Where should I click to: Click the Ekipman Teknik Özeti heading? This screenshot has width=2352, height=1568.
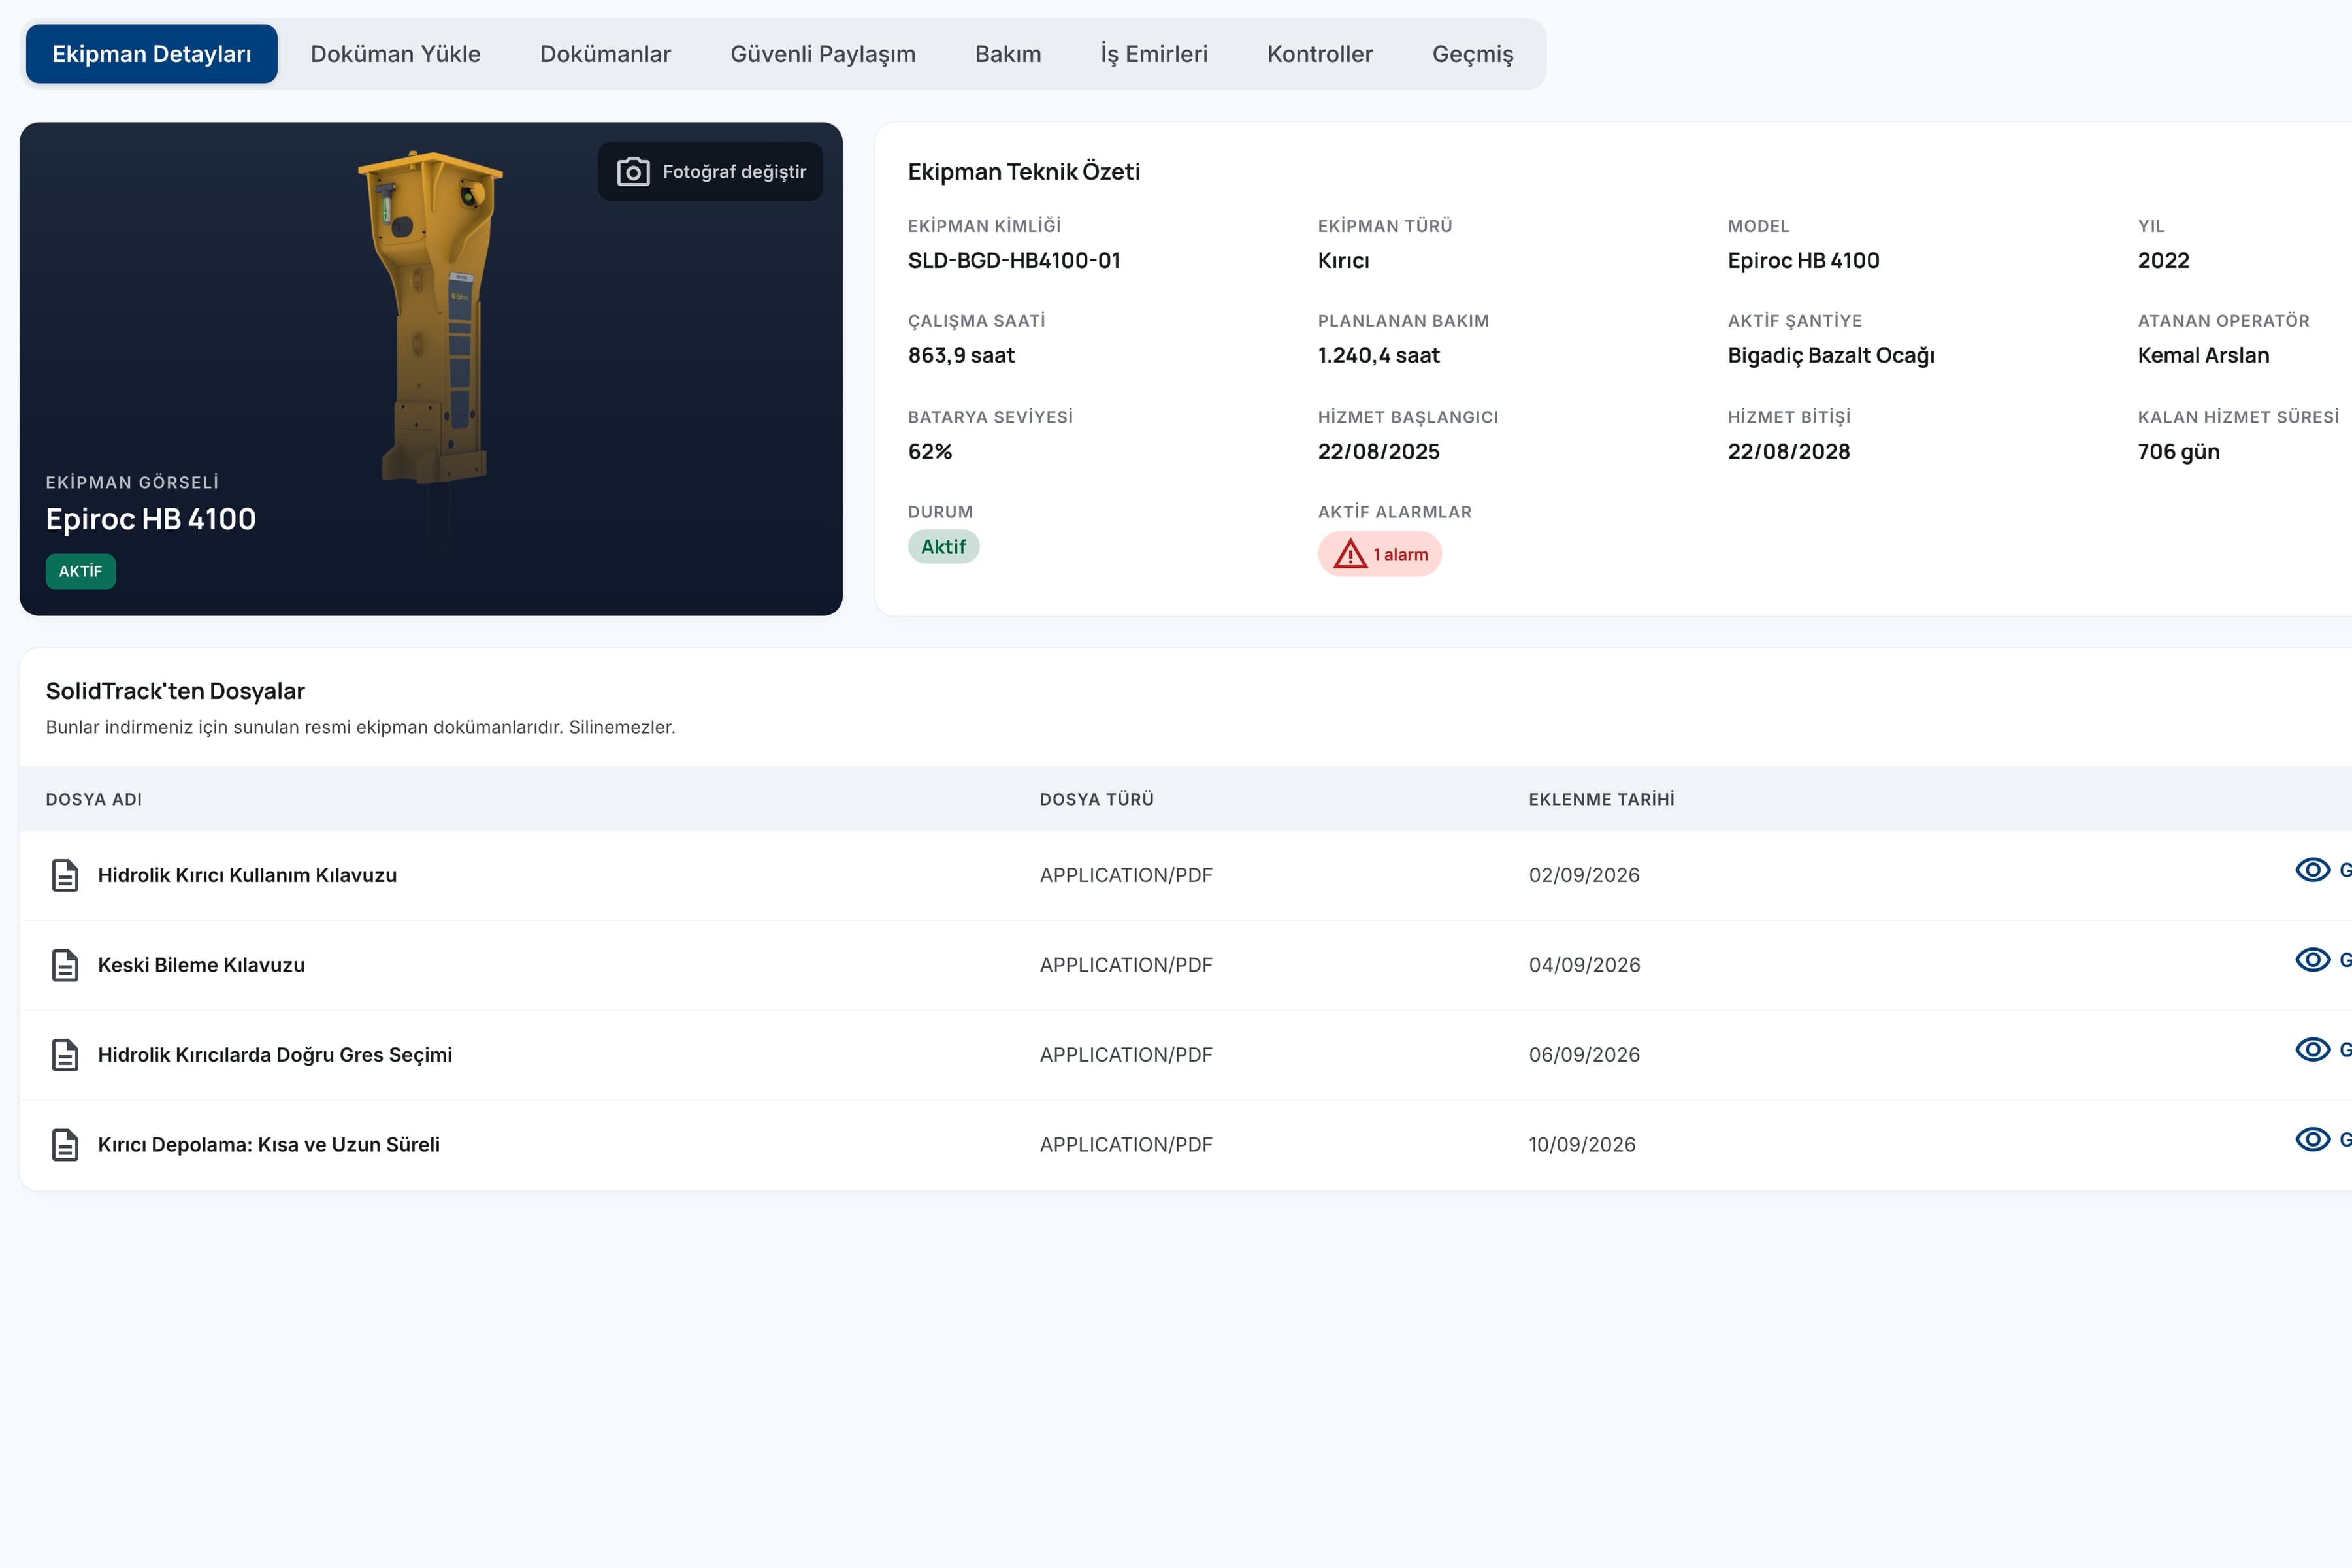click(x=1024, y=172)
